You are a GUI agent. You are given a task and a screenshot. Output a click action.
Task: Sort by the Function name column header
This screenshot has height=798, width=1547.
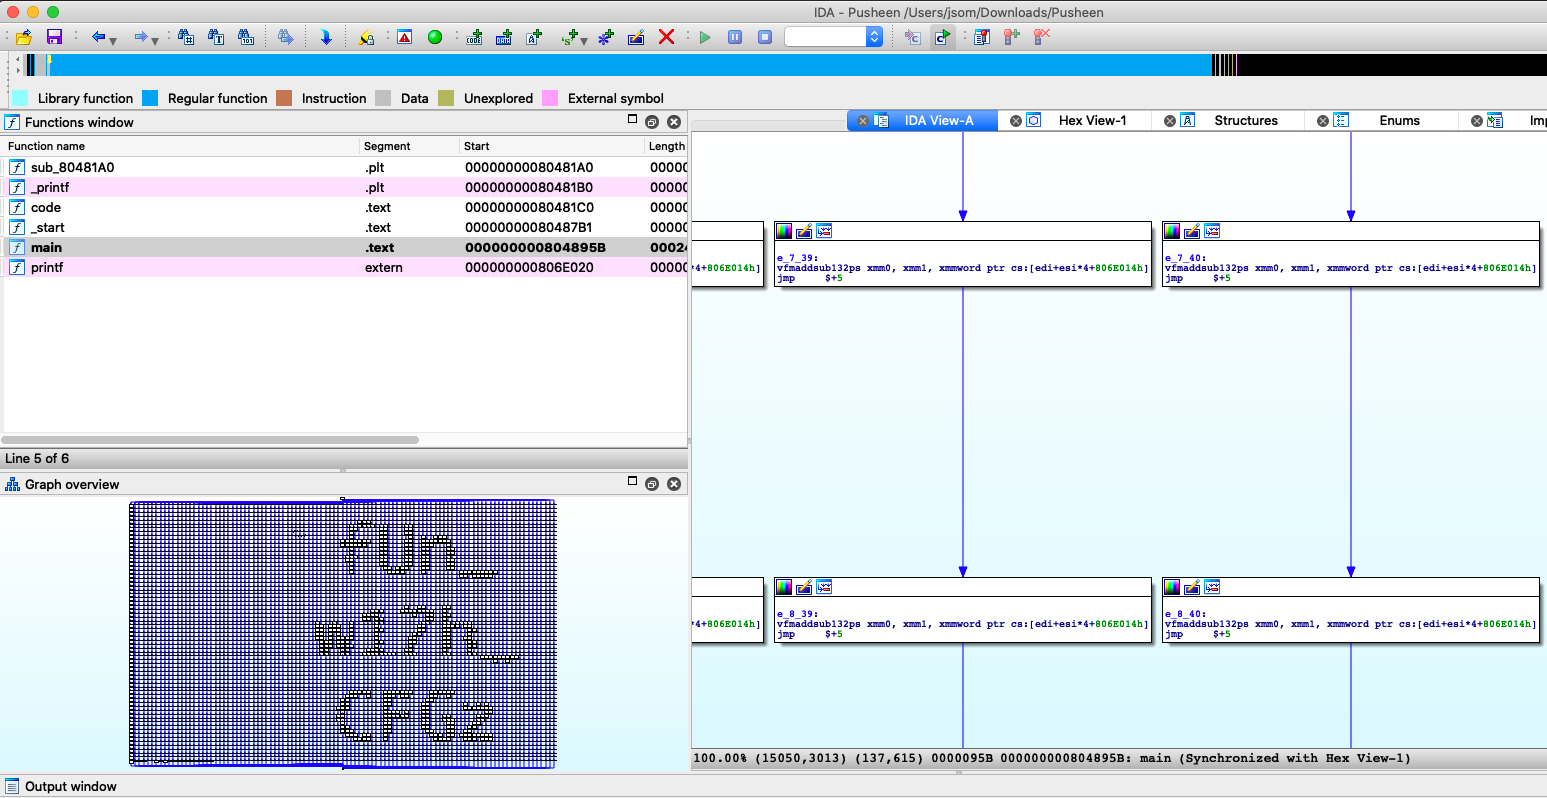coord(181,146)
